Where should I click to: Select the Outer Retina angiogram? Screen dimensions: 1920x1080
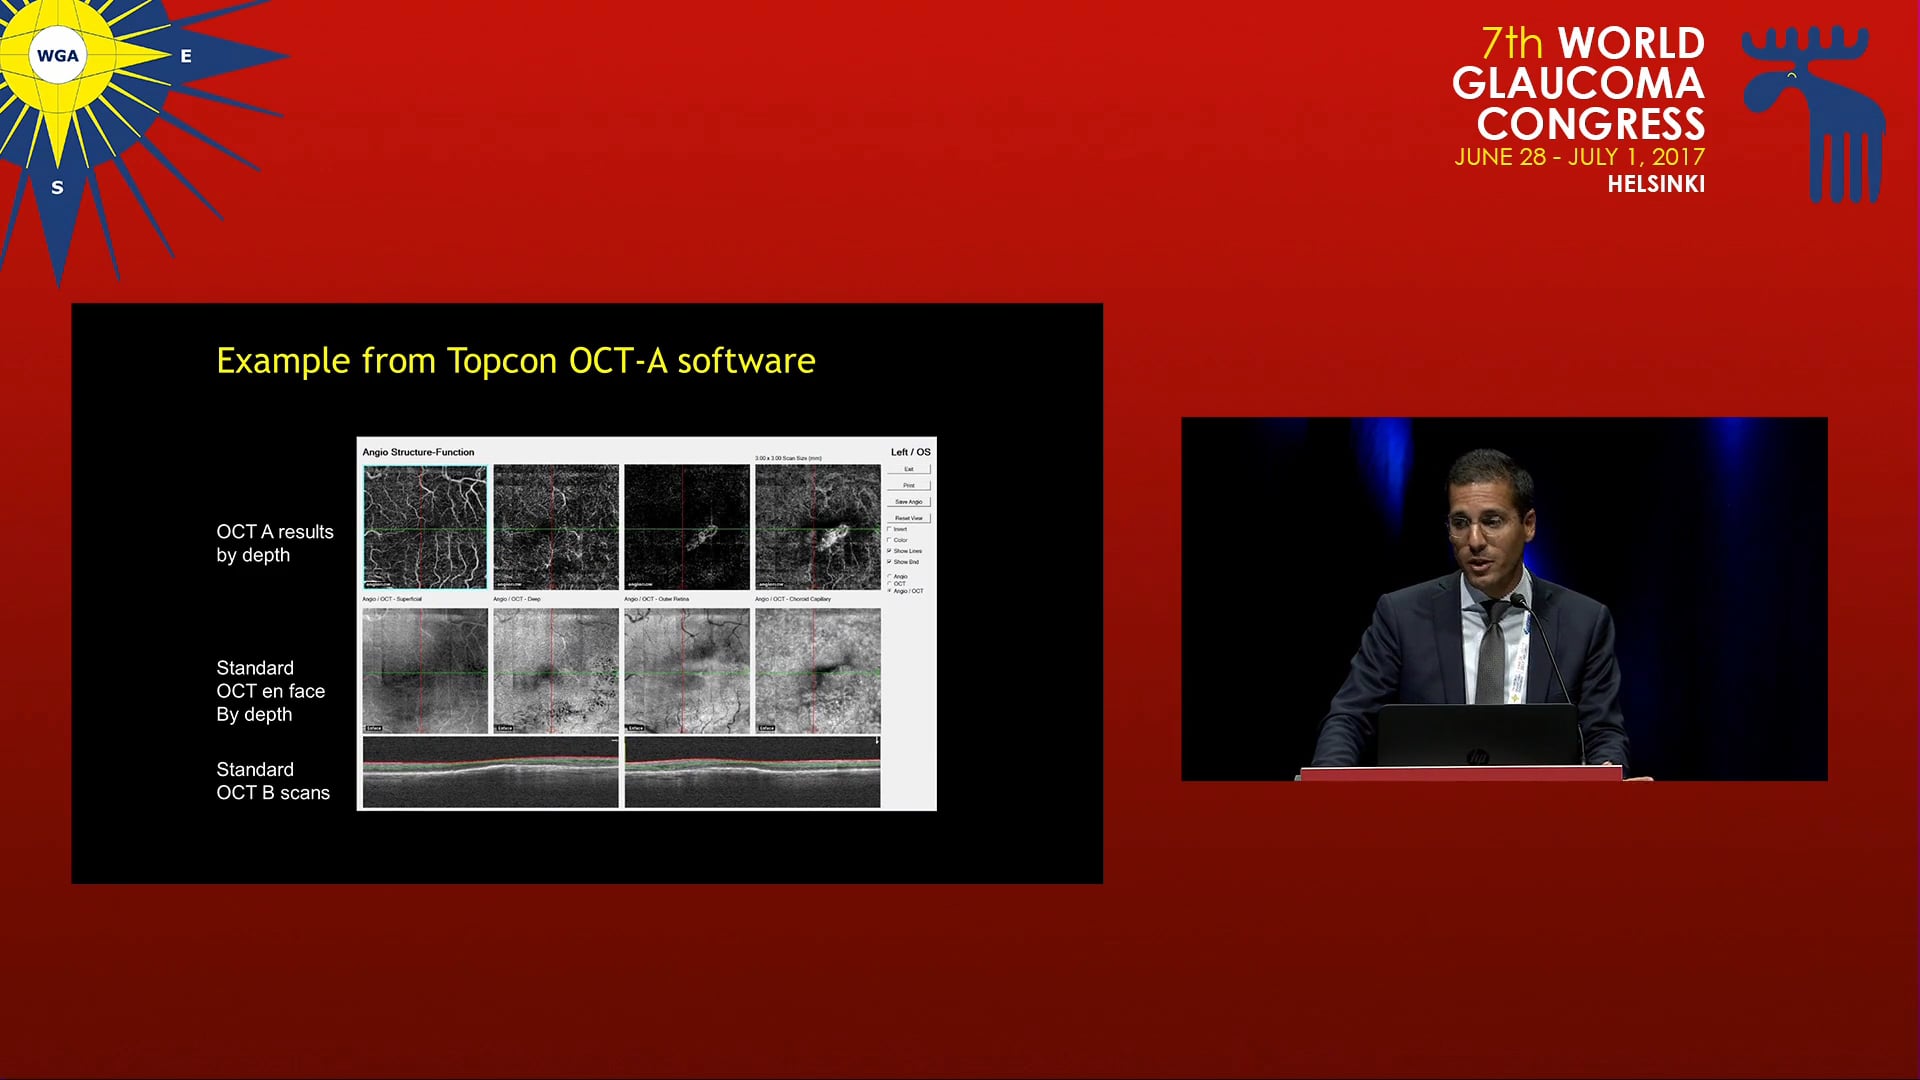[x=685, y=527]
